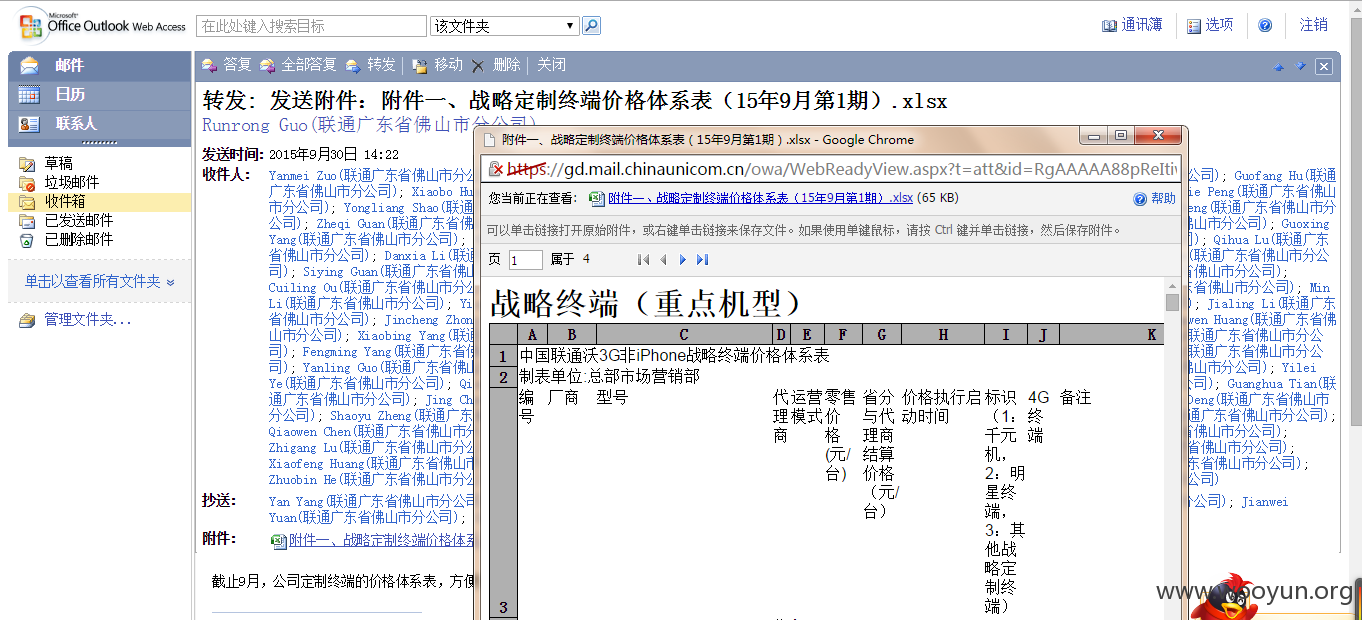Open the 垃圾邮件 junk folder

(71, 182)
